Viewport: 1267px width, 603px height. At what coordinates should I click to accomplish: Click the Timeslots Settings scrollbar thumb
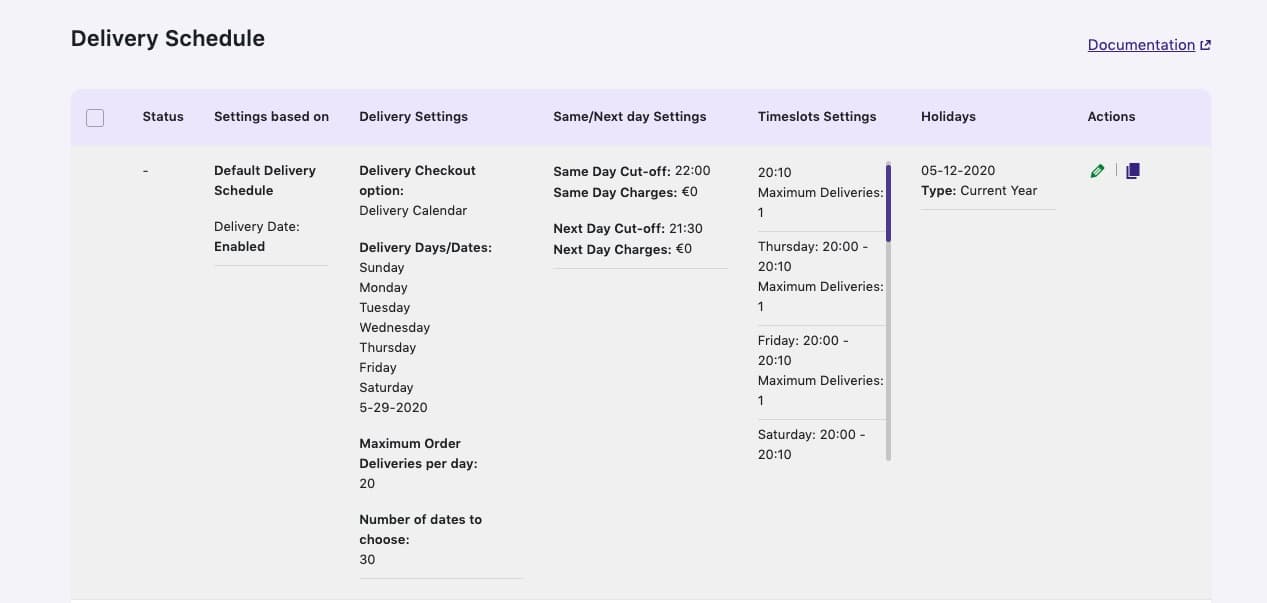point(888,203)
